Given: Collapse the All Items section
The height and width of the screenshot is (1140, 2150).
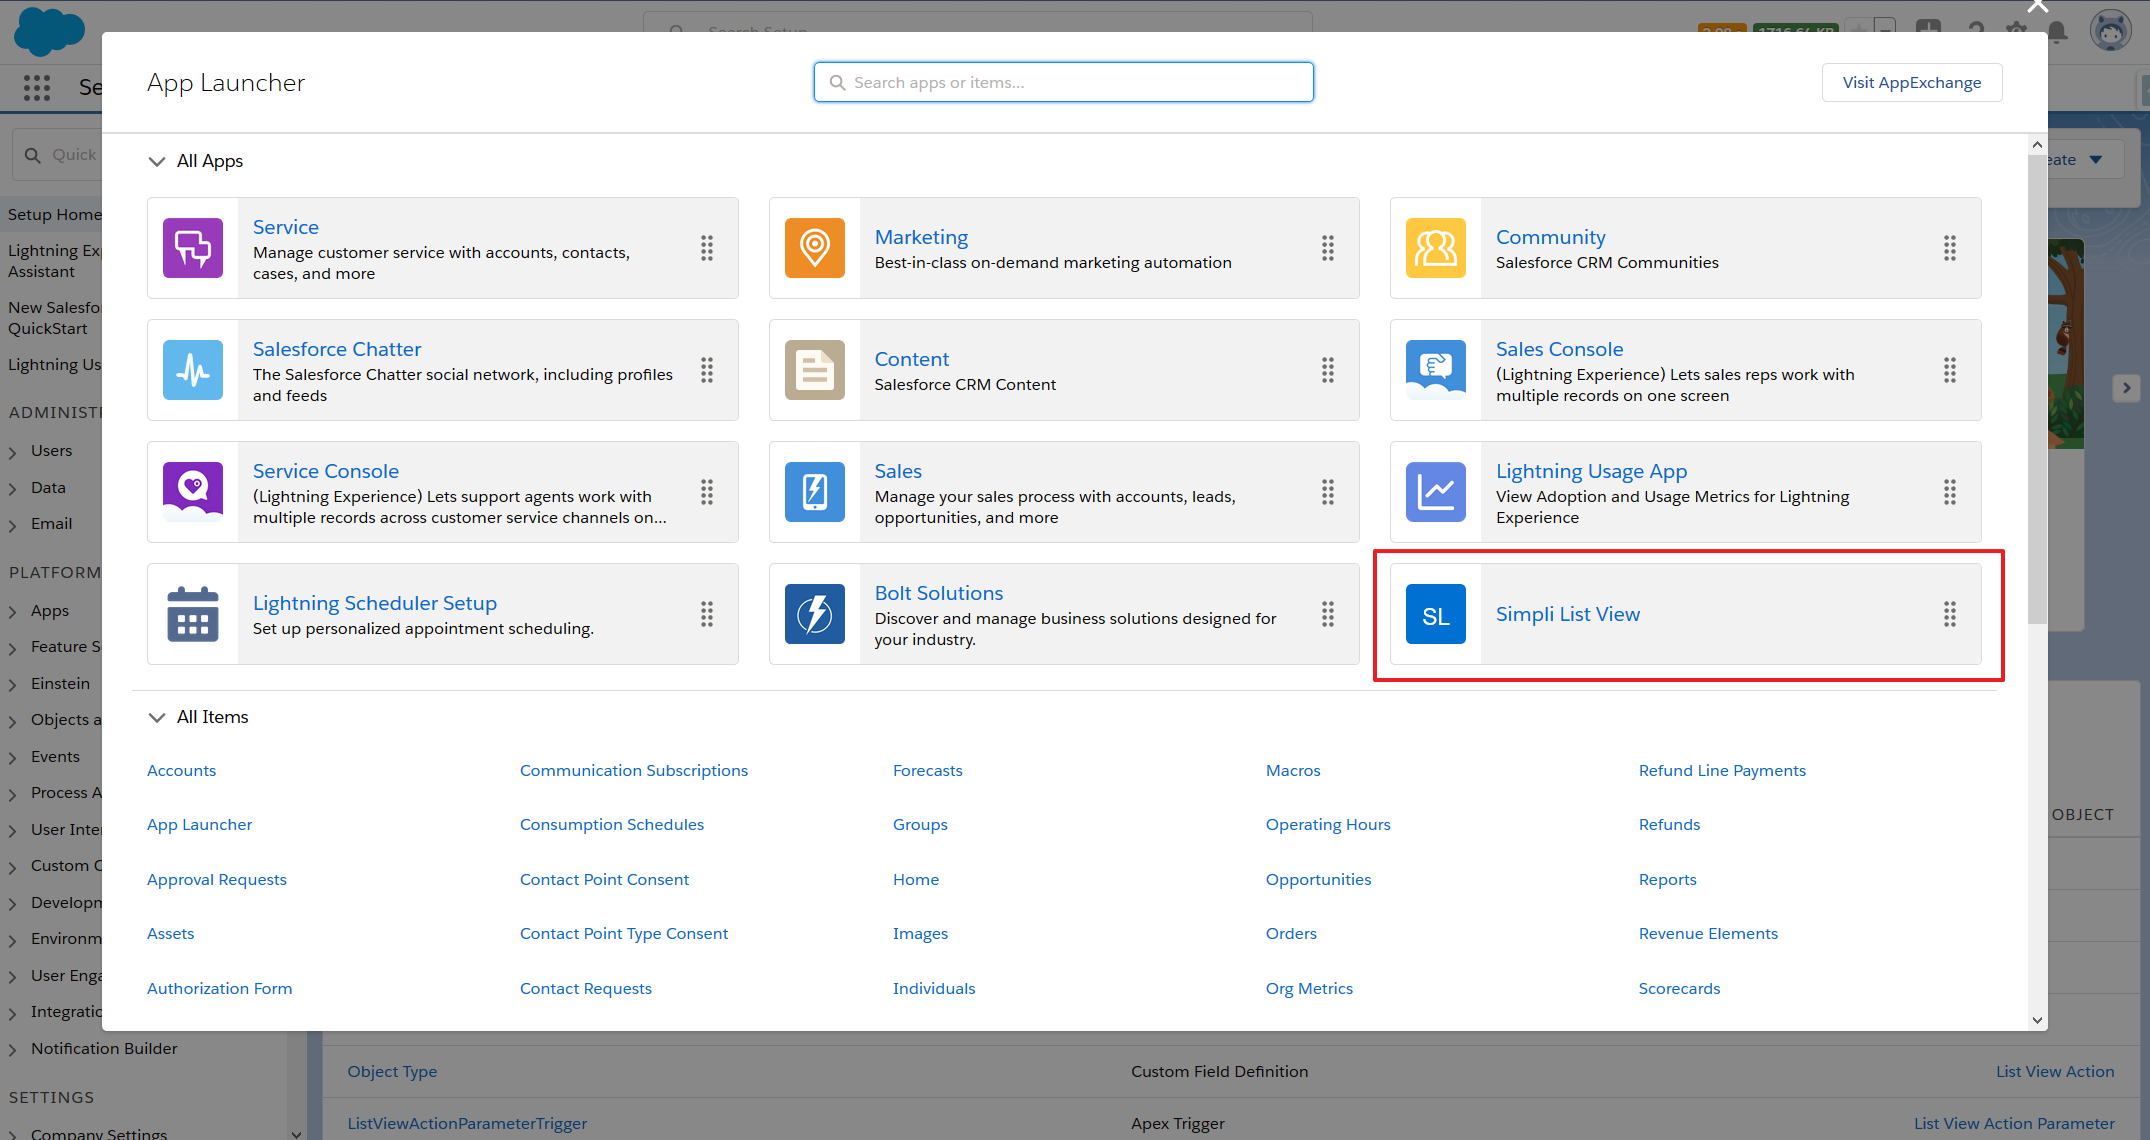Looking at the screenshot, I should [x=157, y=717].
